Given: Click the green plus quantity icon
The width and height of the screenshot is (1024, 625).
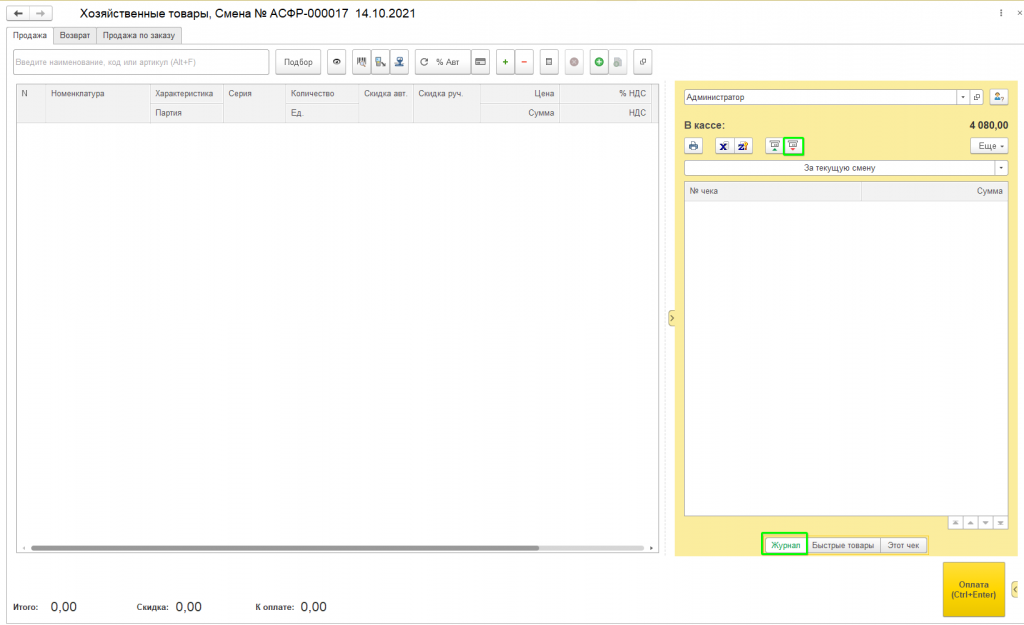Looking at the screenshot, I should click(x=505, y=62).
